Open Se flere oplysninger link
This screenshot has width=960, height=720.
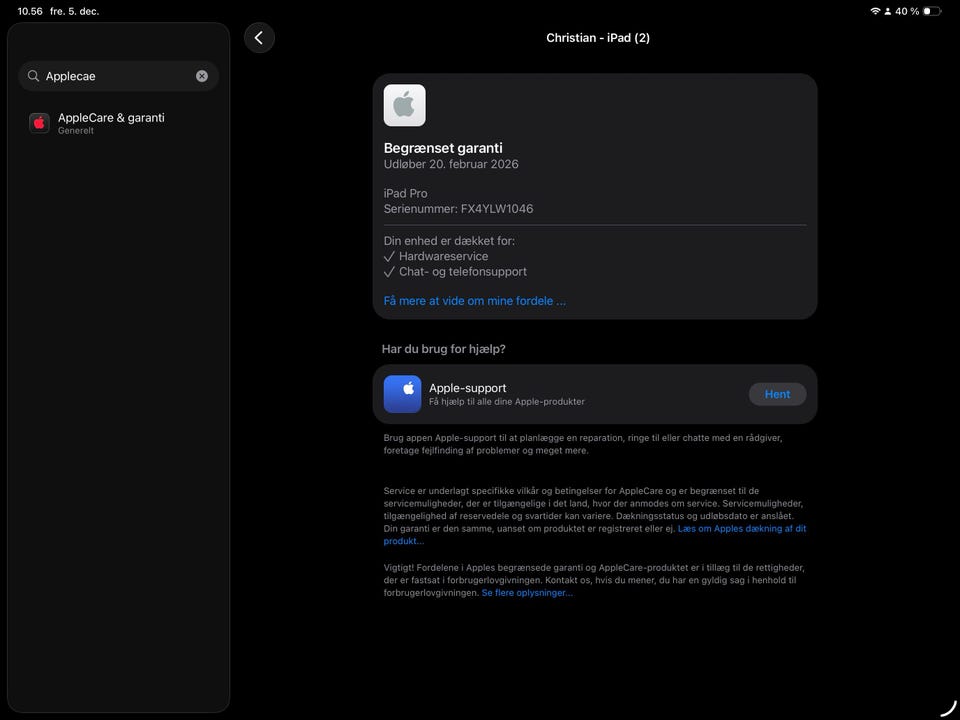point(527,593)
